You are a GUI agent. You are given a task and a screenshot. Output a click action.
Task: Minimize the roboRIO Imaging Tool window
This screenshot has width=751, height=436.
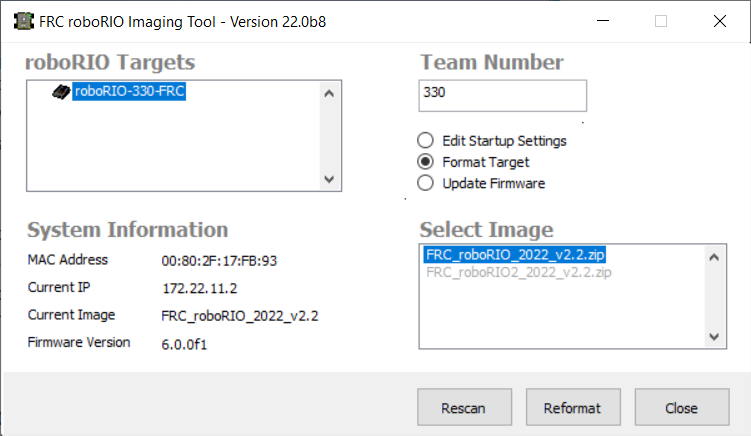click(600, 21)
